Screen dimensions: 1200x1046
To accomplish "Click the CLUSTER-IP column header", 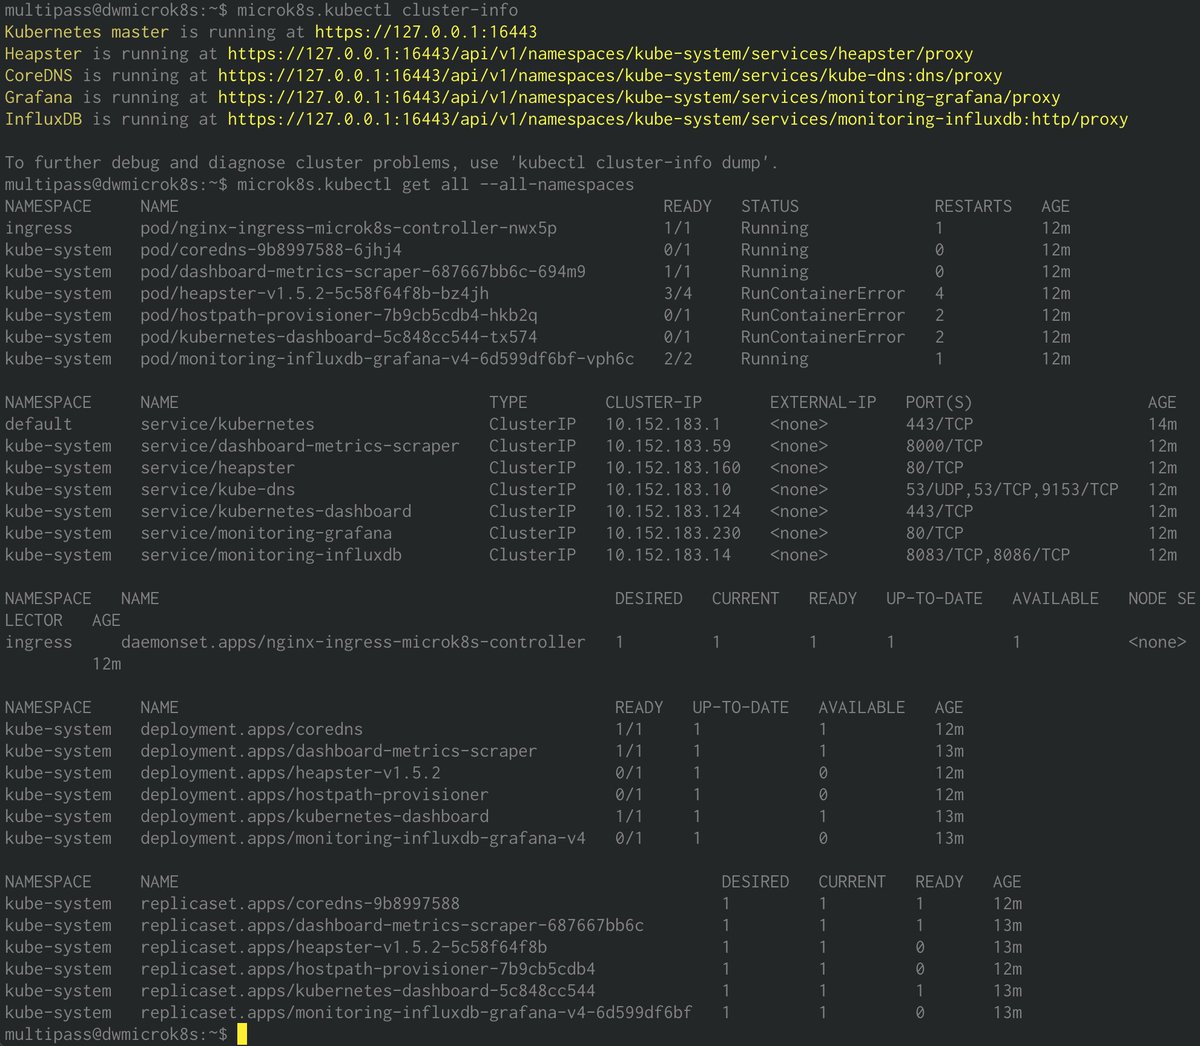I will (654, 403).
